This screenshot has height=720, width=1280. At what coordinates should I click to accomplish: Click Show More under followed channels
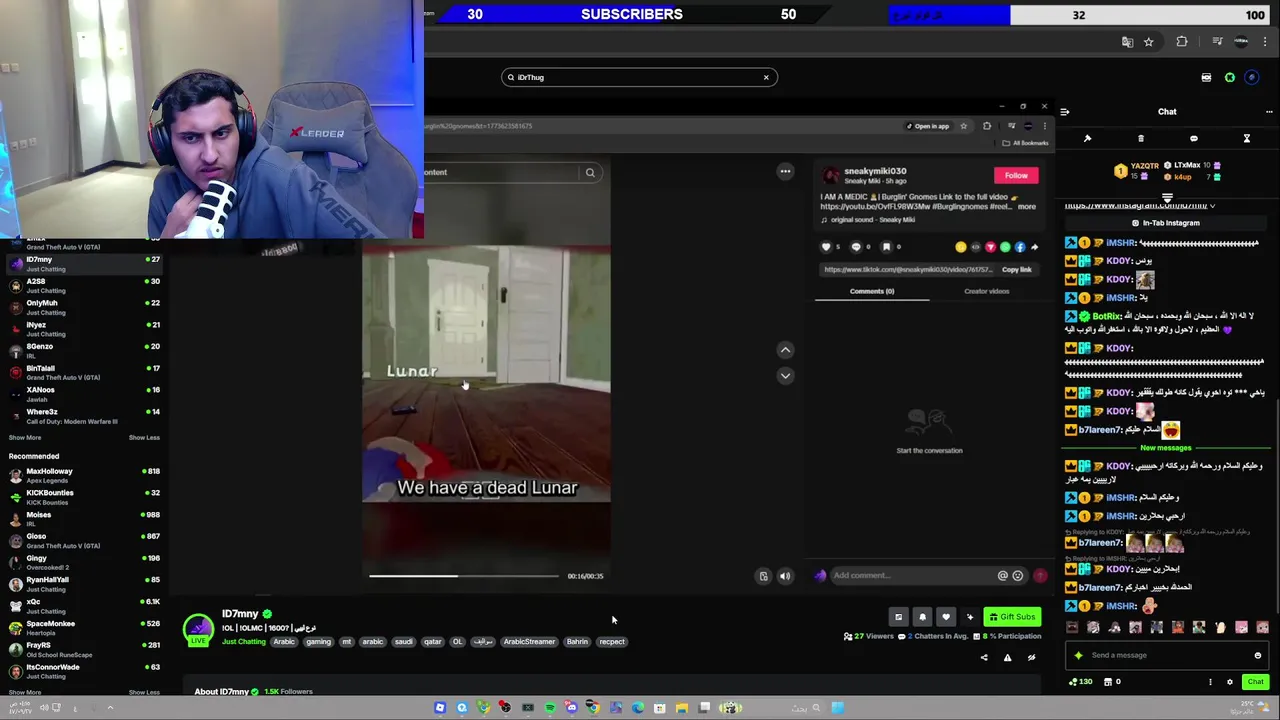click(x=25, y=438)
